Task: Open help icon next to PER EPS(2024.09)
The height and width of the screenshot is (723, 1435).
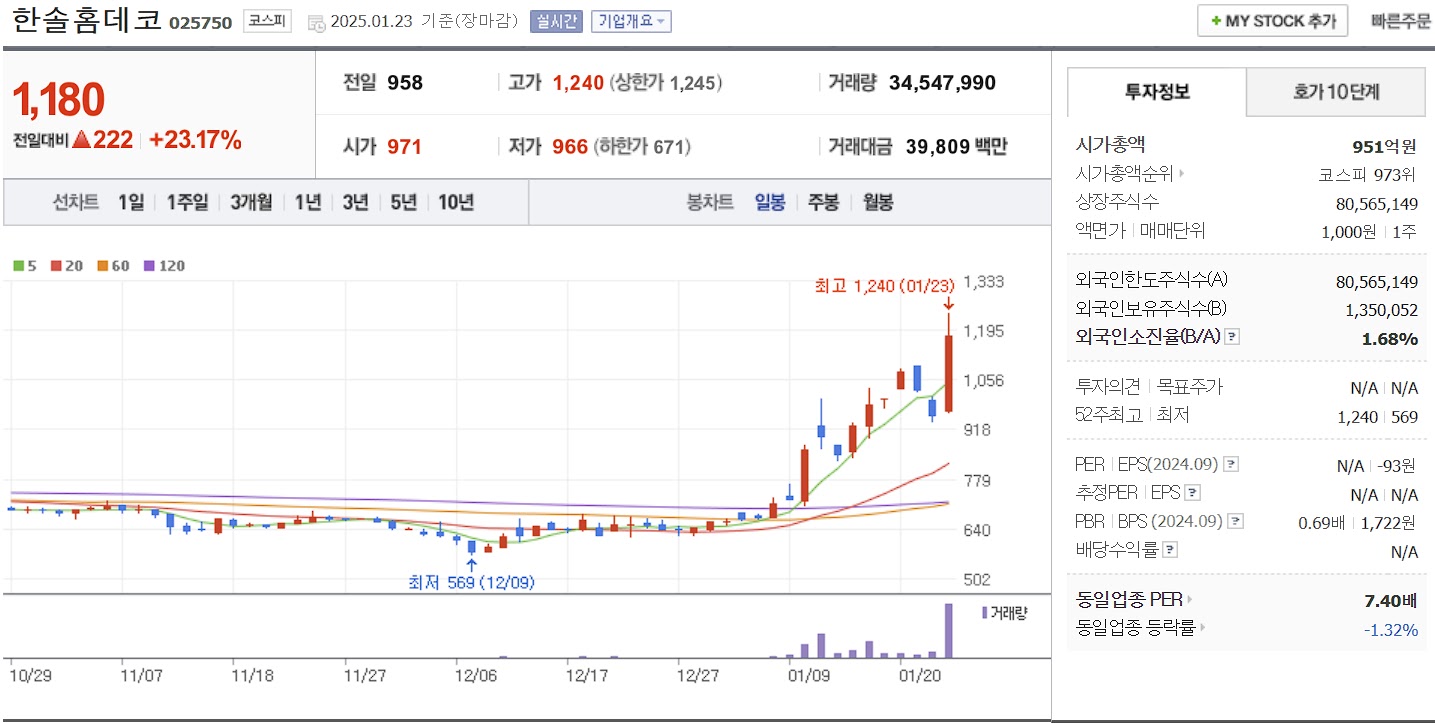Action: point(1231,464)
